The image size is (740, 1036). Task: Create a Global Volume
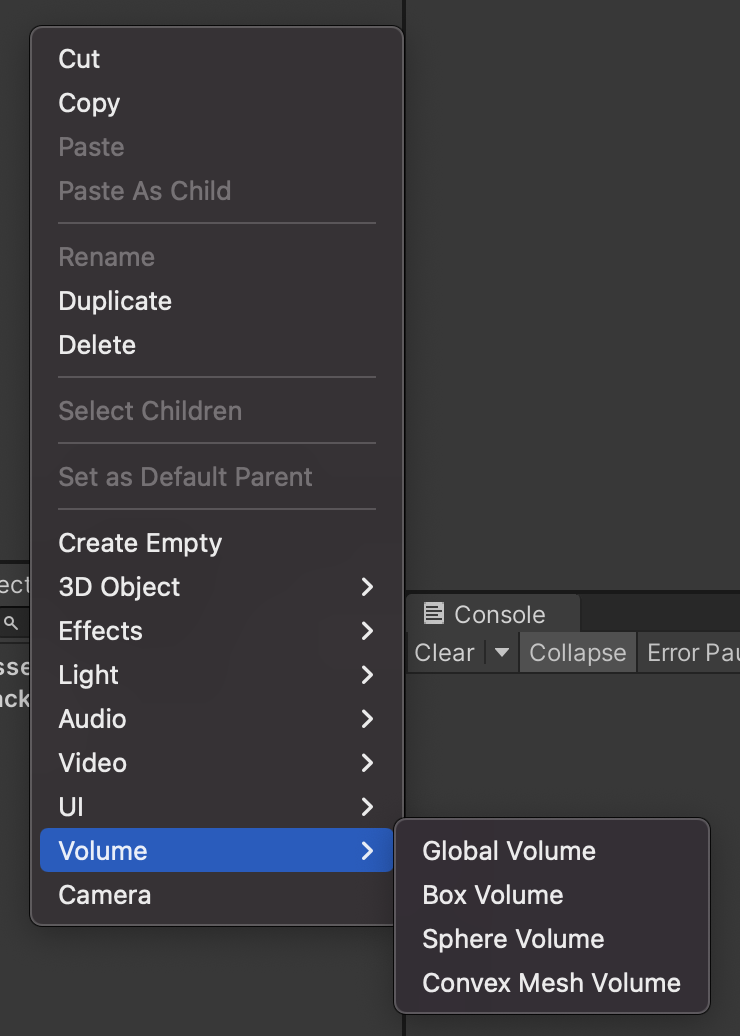click(509, 851)
